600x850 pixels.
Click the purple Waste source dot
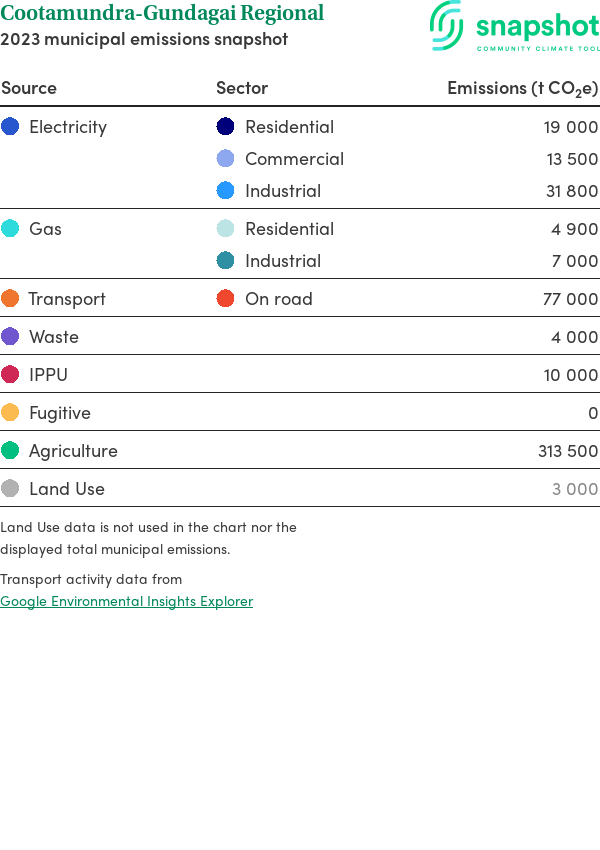10,337
